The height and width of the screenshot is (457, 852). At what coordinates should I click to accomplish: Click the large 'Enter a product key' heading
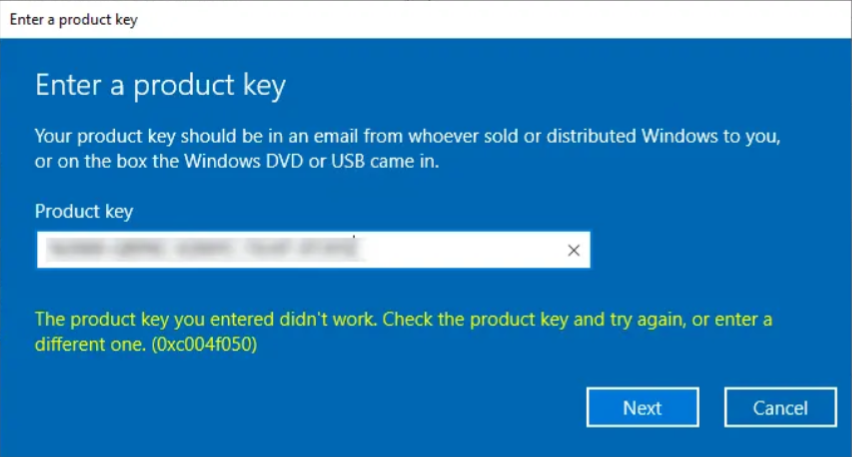pyautogui.click(x=160, y=86)
